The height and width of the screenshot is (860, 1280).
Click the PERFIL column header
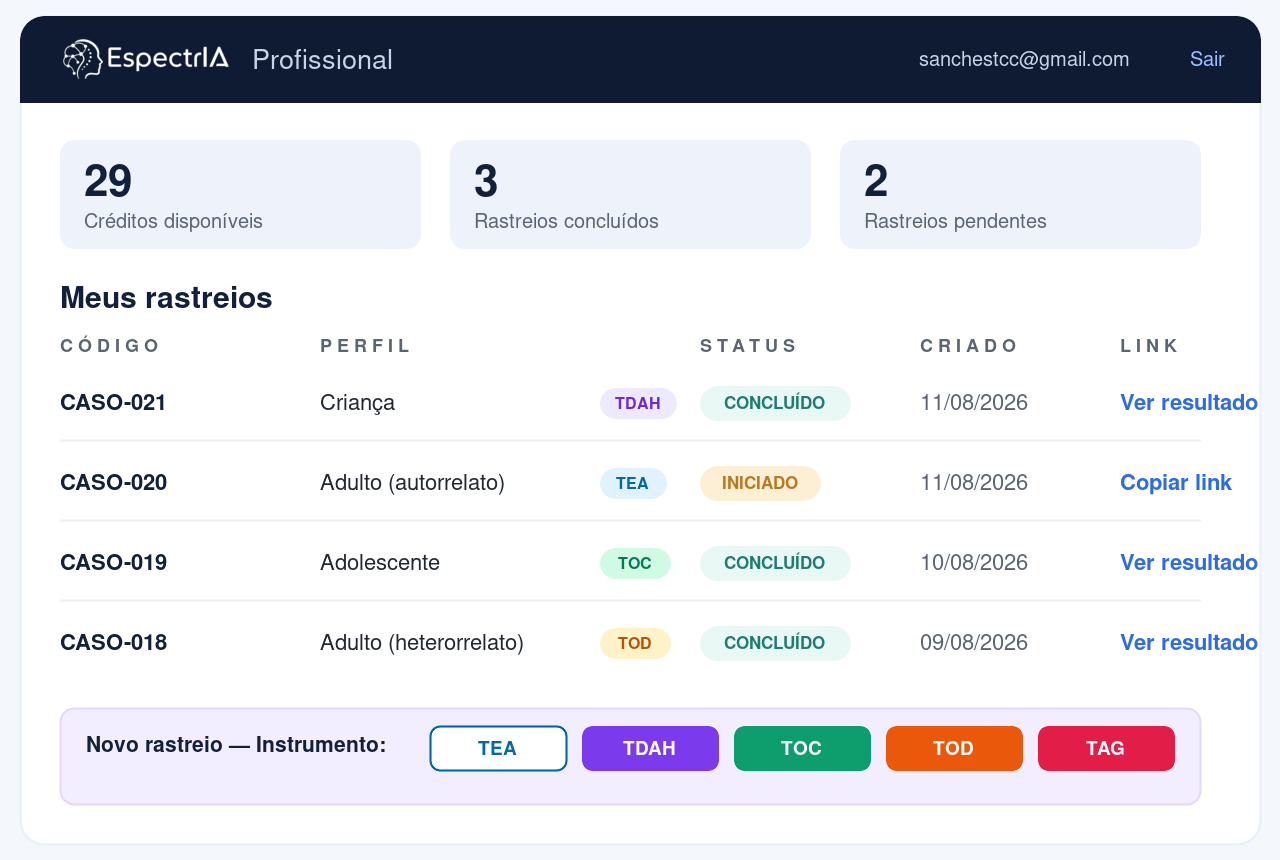366,346
